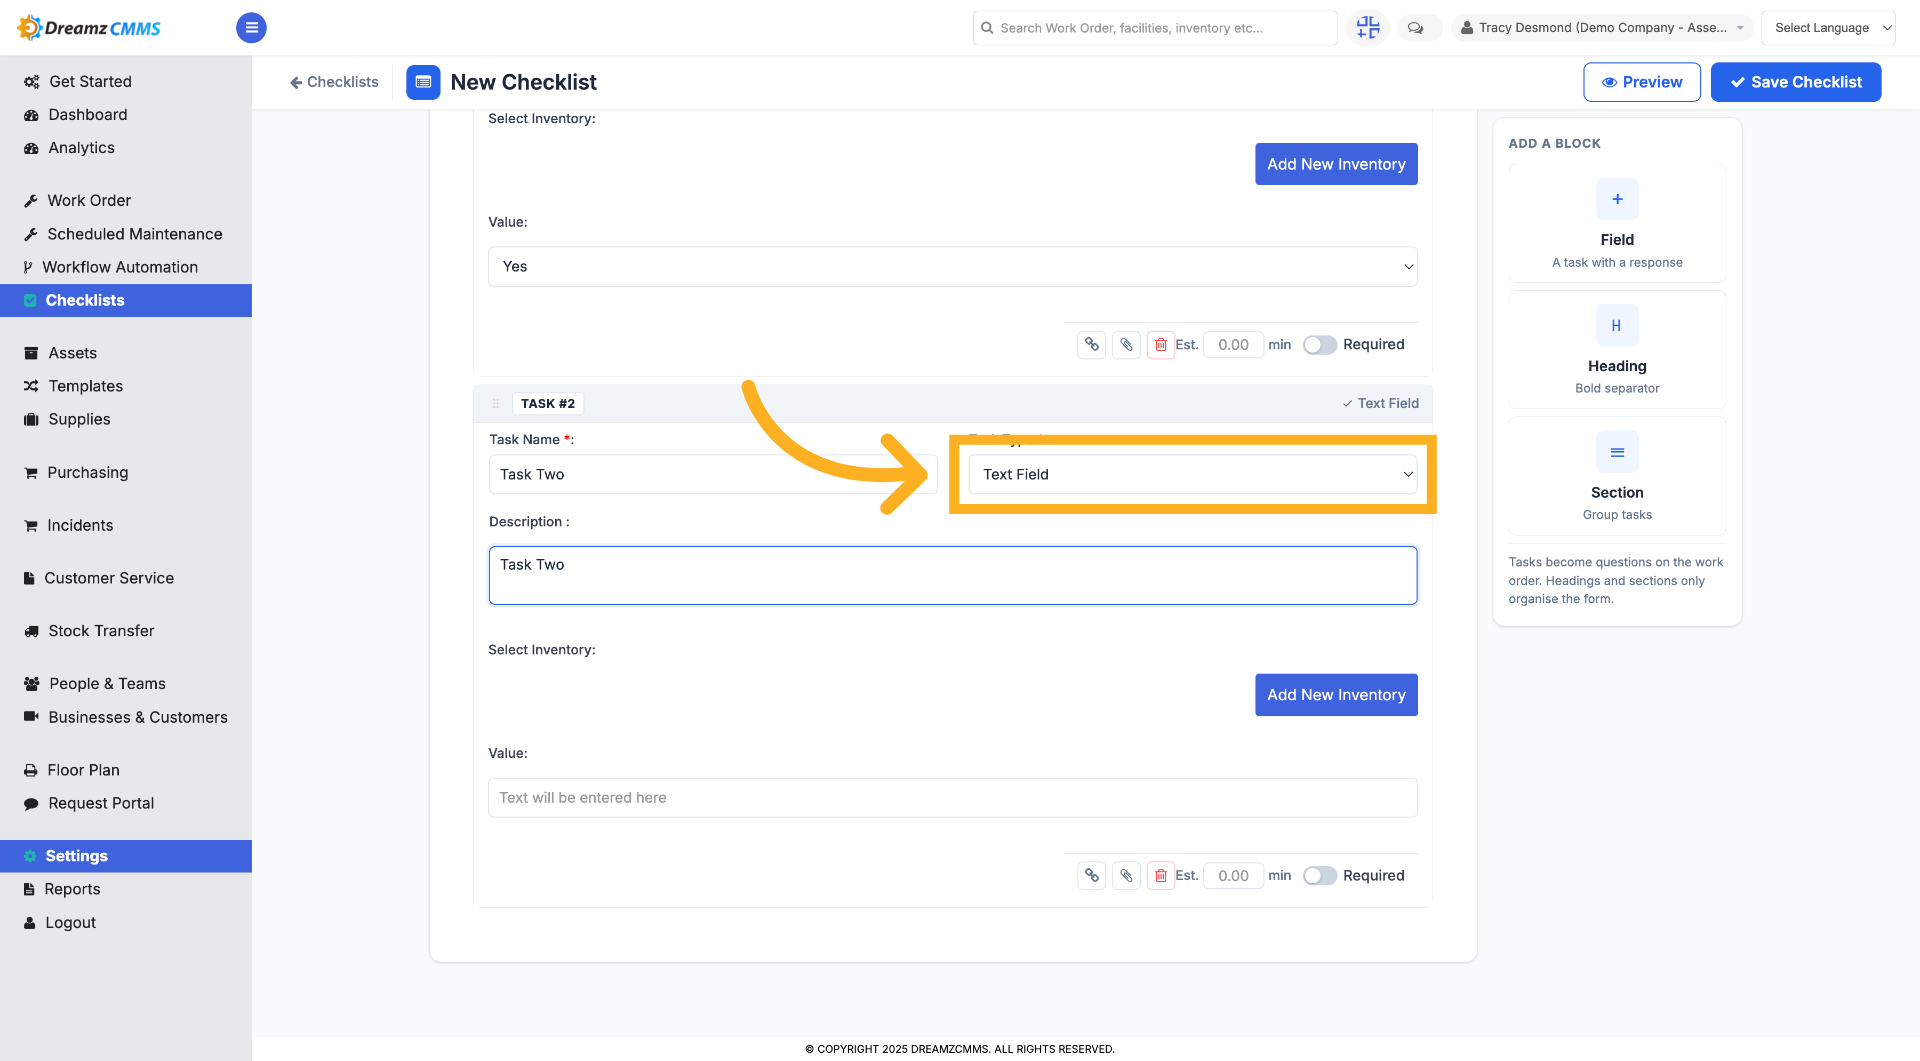
Task: Click the Task Name field containing Task Two
Action: point(713,475)
